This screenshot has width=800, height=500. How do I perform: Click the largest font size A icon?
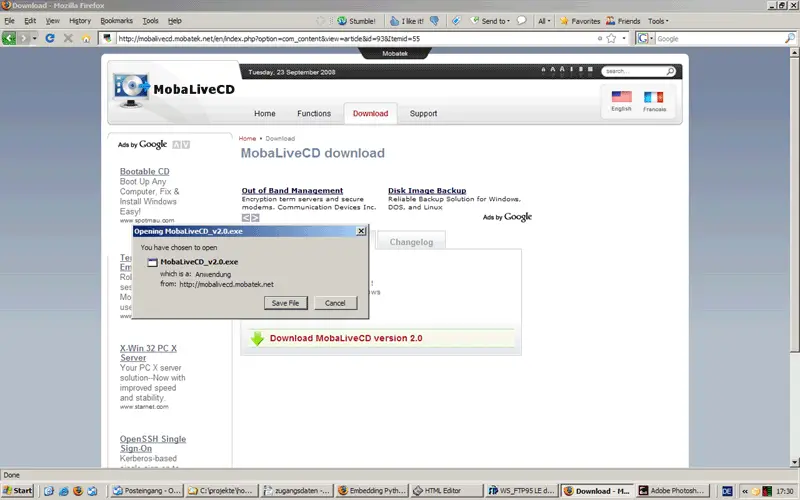[562, 69]
